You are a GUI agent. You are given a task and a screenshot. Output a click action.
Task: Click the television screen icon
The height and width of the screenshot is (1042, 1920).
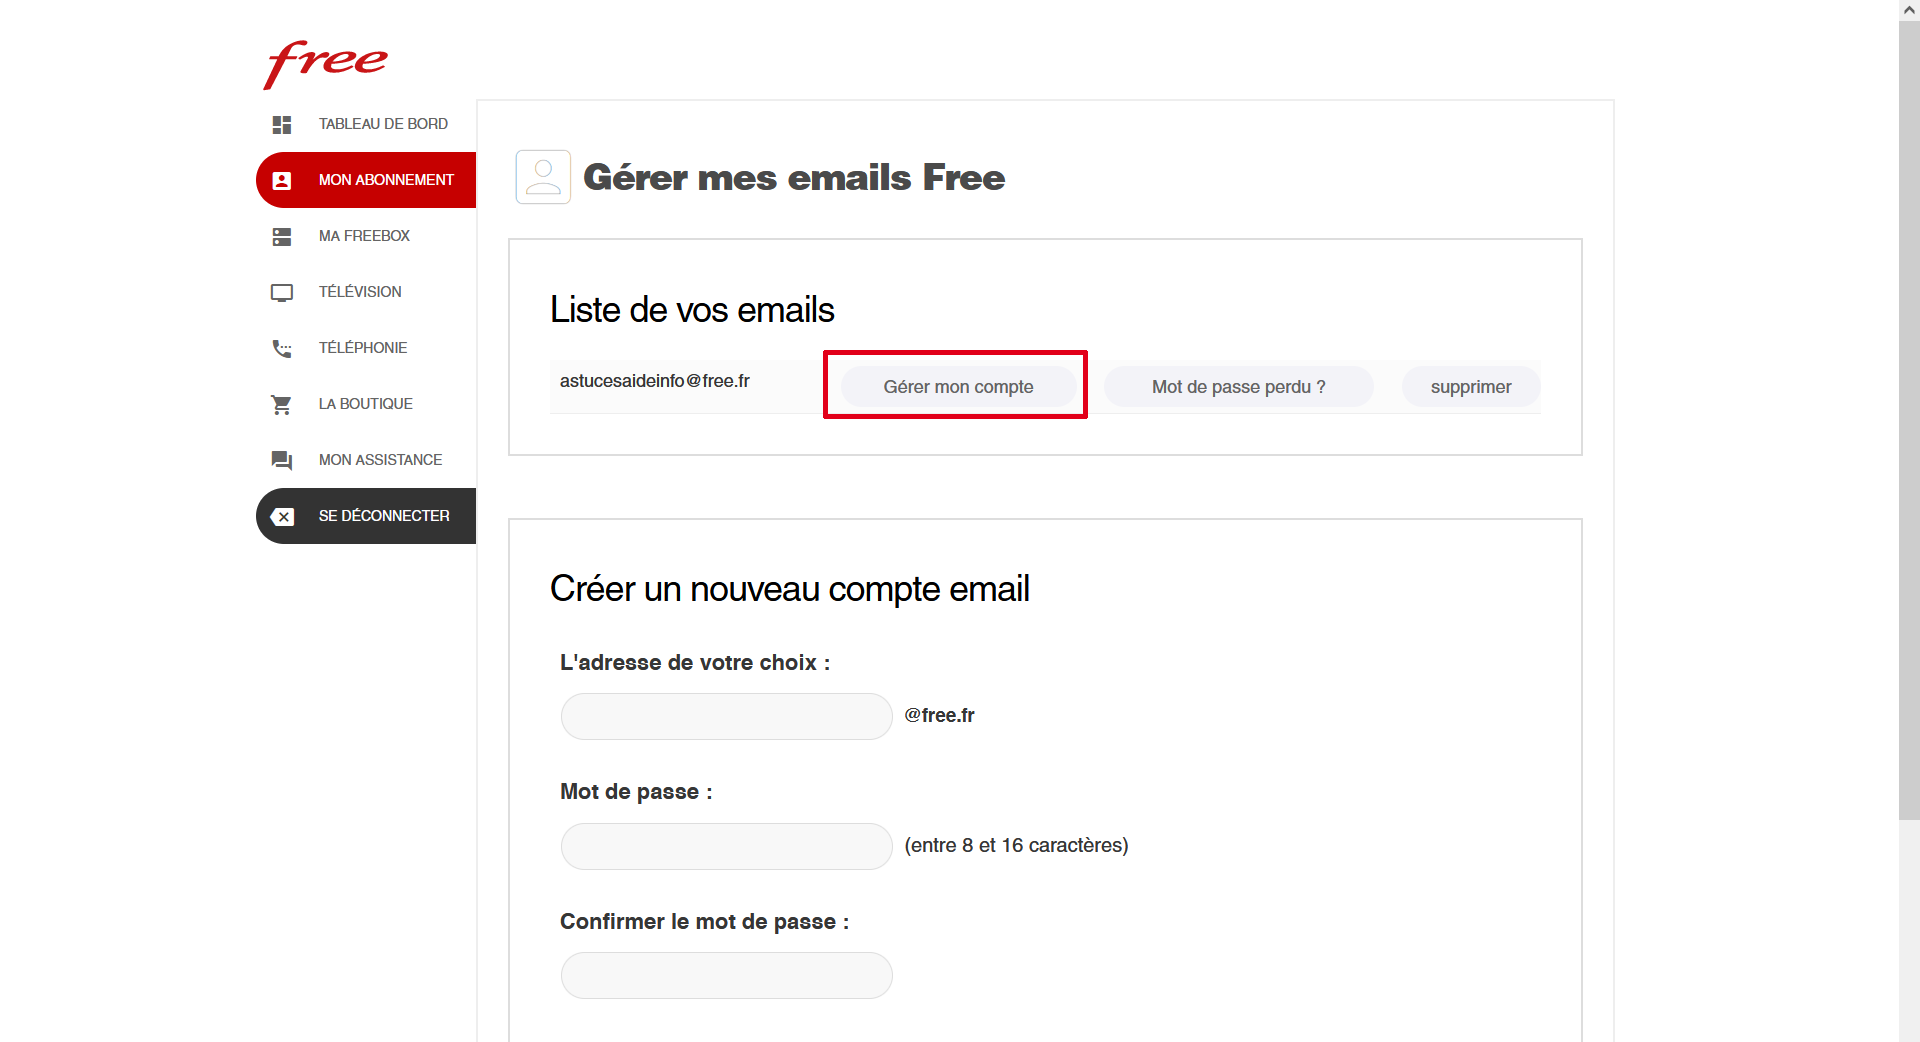coord(282,292)
